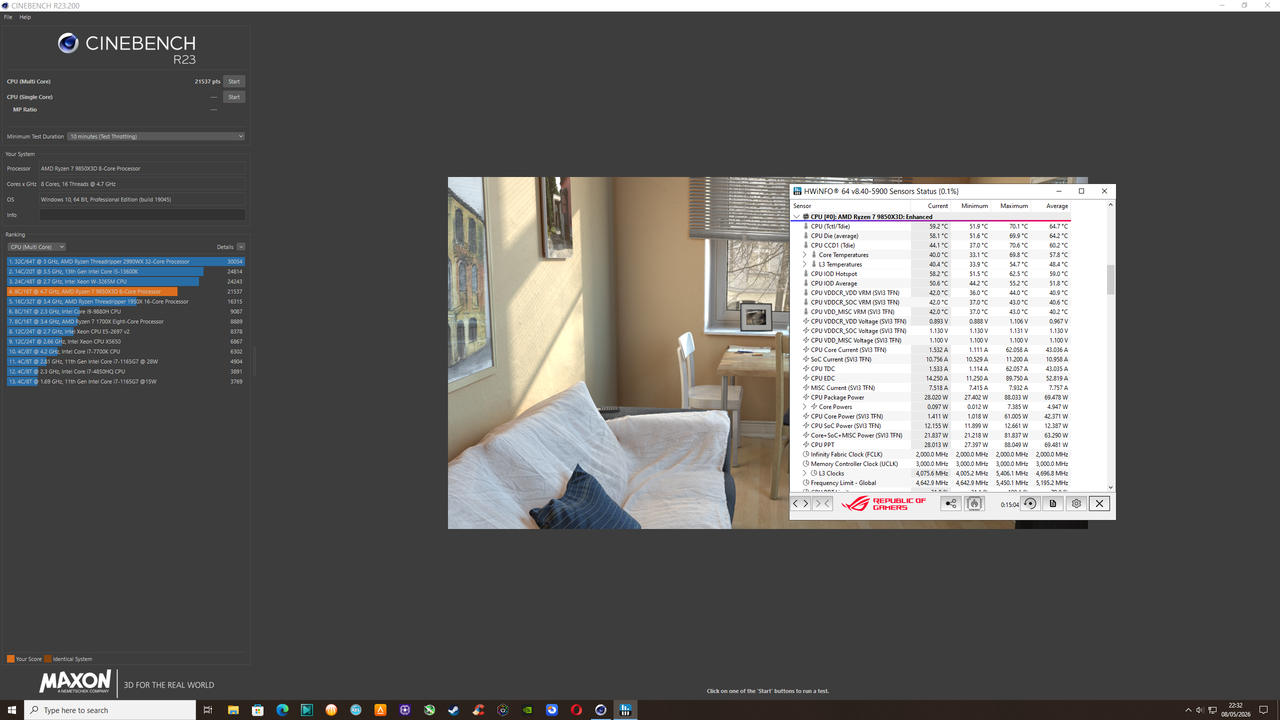Open Microsoft Store from the taskbar
The image size is (1280, 720).
(258, 710)
